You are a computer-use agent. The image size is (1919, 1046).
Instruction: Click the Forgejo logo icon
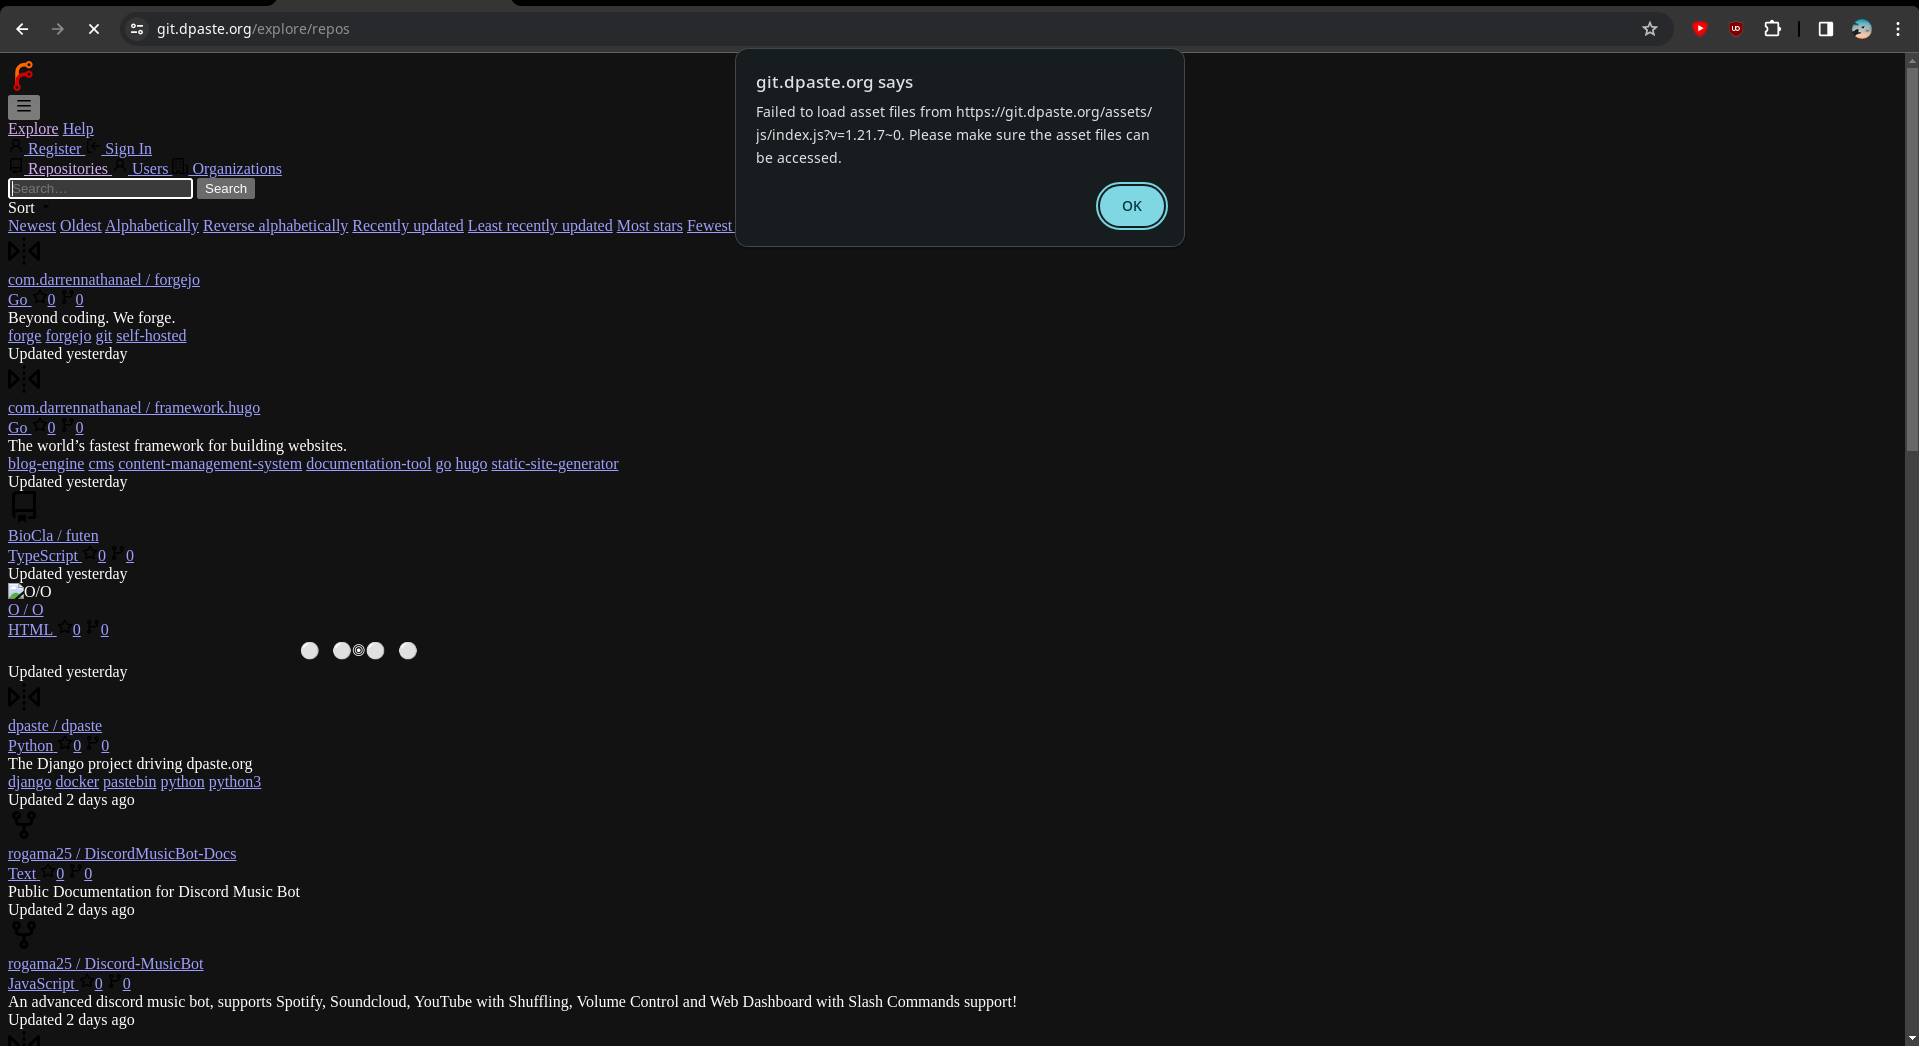[23, 76]
